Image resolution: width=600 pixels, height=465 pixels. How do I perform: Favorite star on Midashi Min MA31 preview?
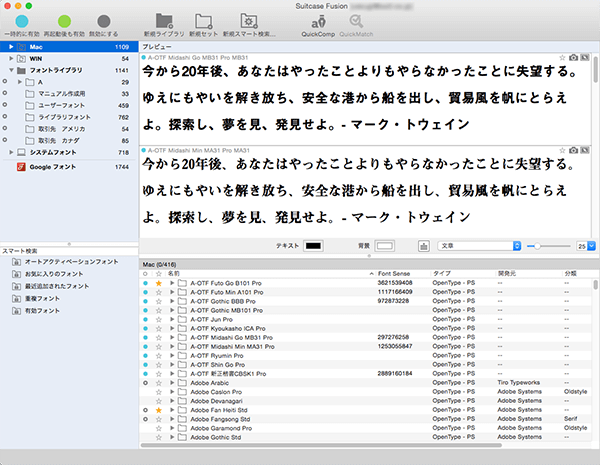[x=562, y=150]
